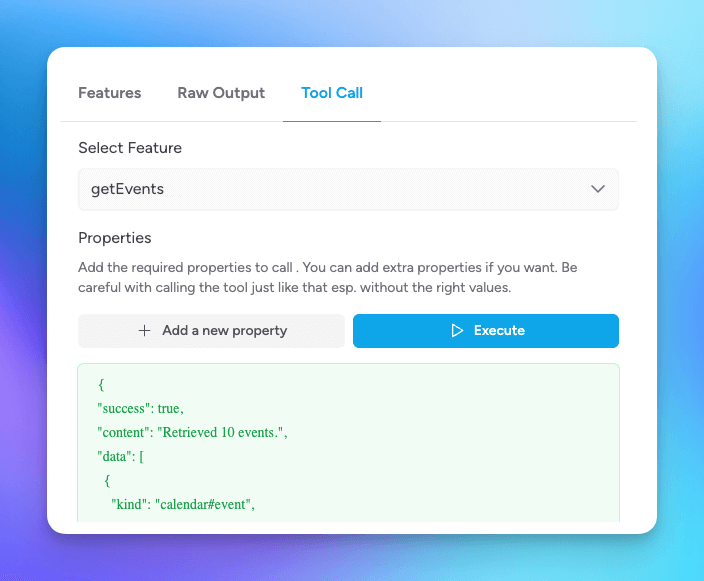Click the plus icon for new property

pyautogui.click(x=145, y=331)
